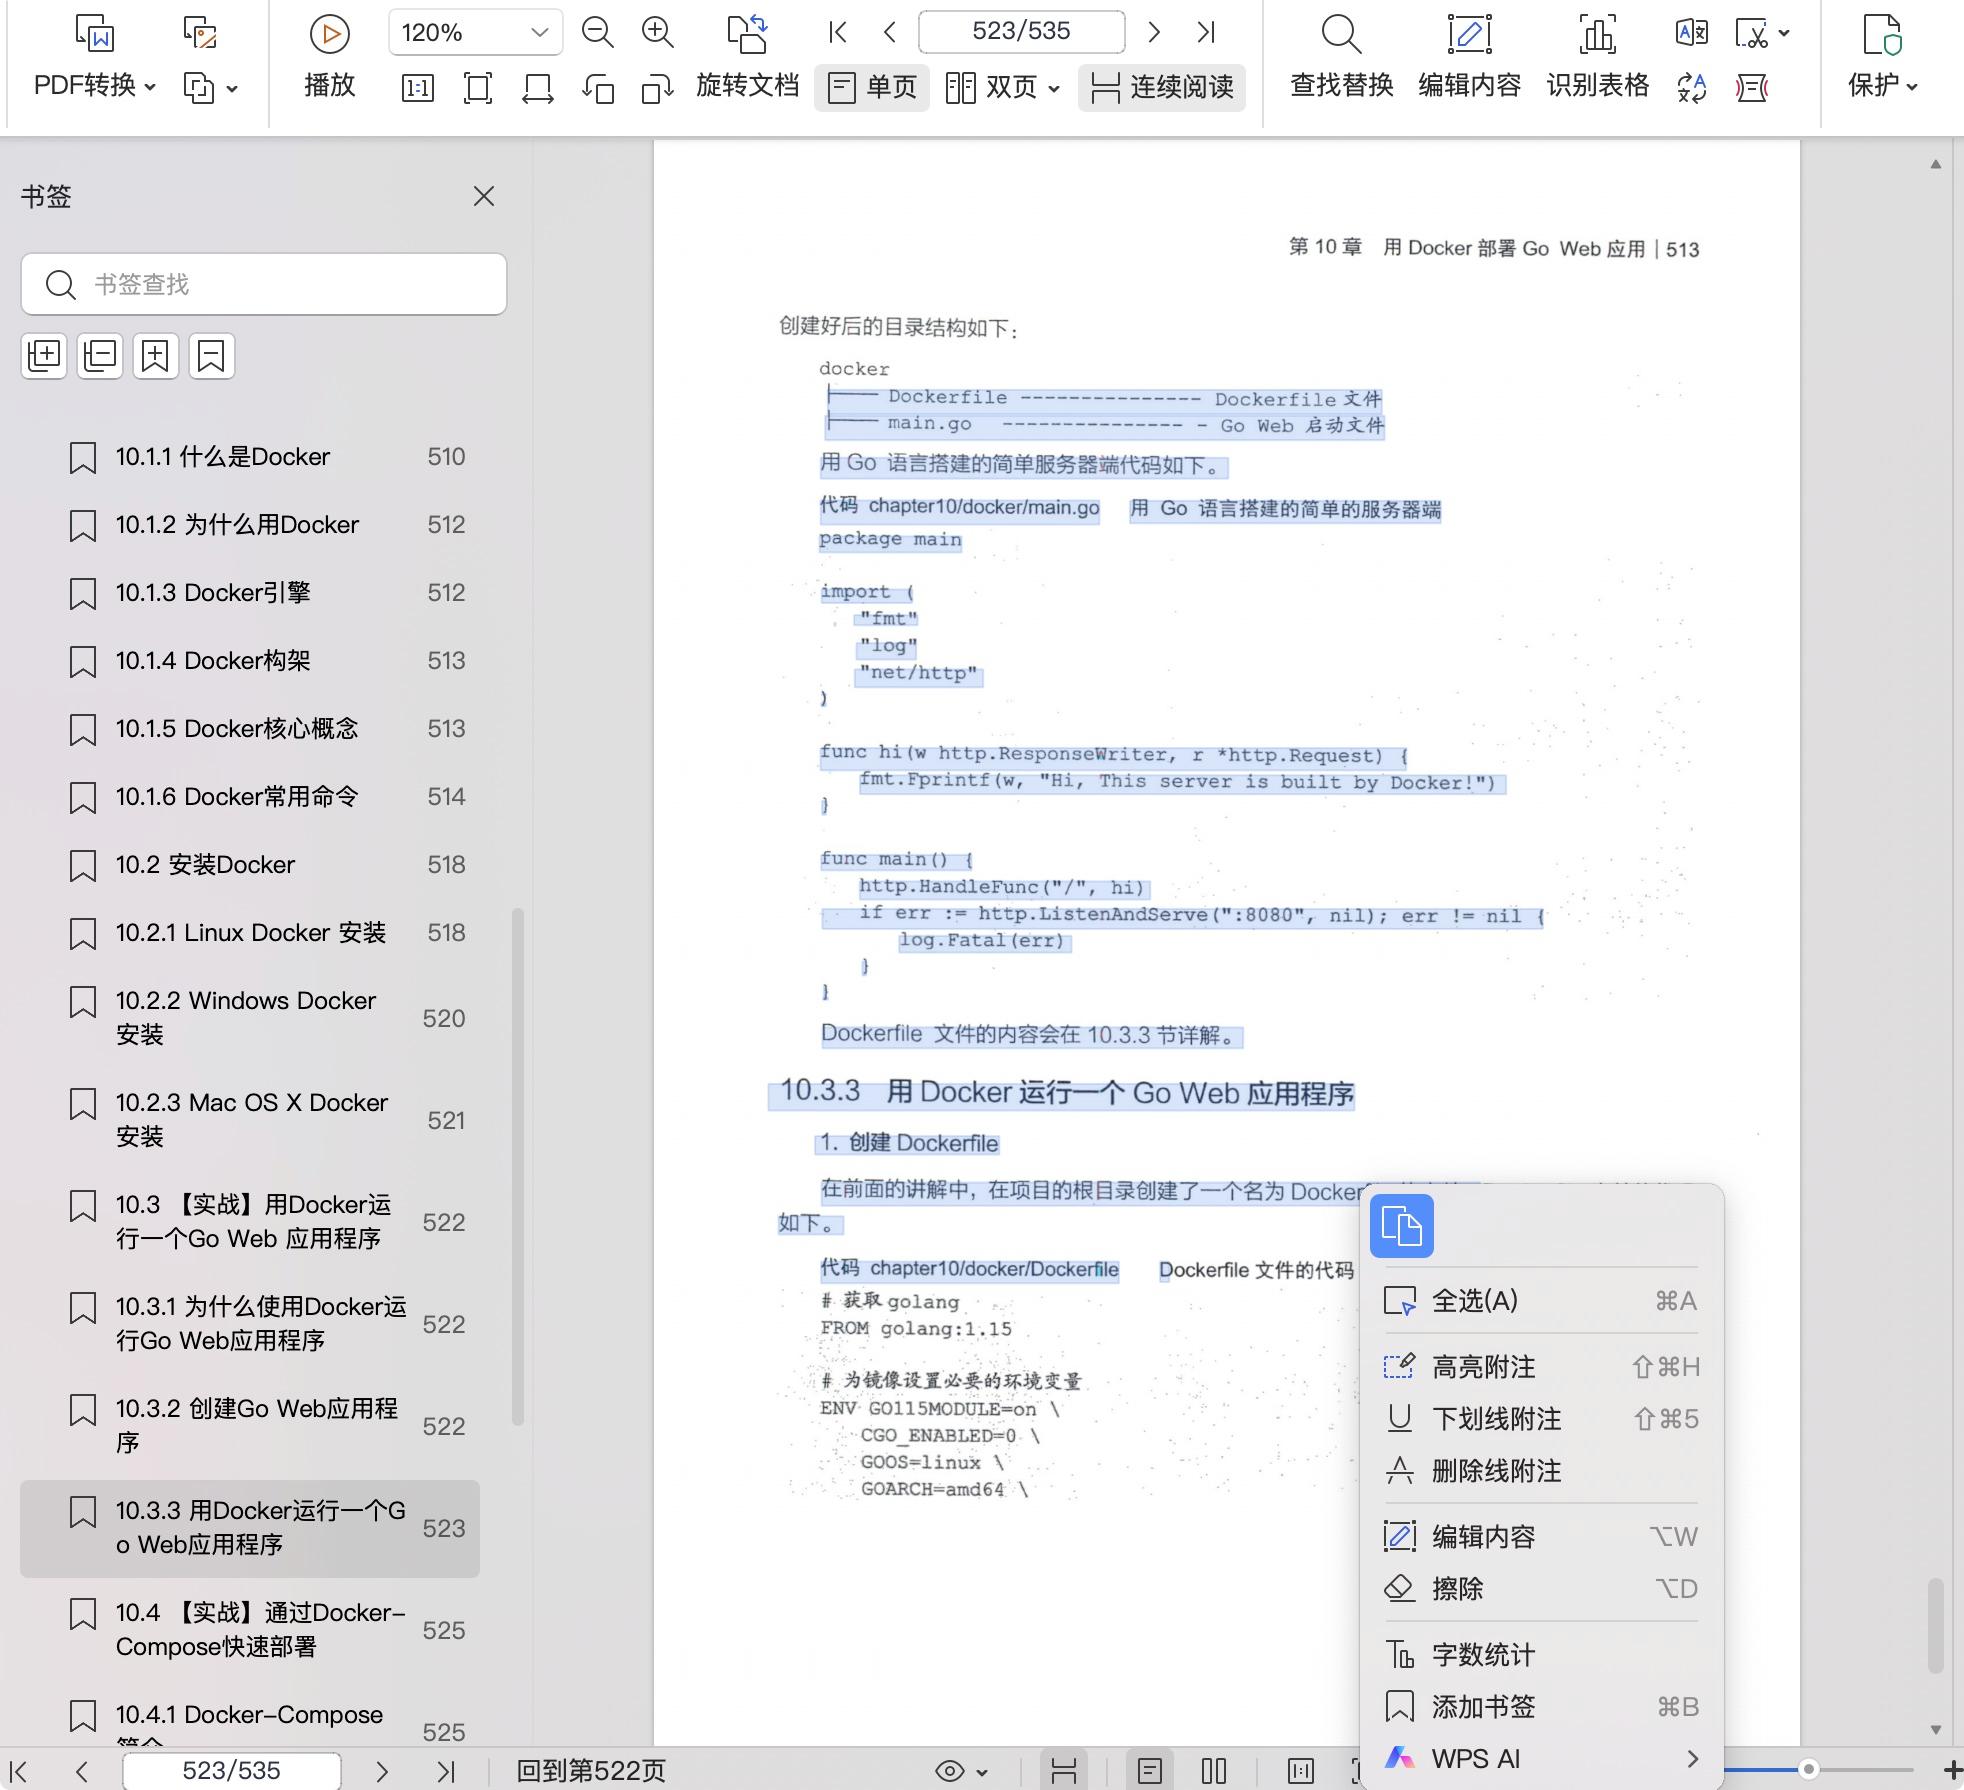Screen dimensions: 1964x1790
Task: Choose 添加书签 in context menu
Action: point(1541,1706)
